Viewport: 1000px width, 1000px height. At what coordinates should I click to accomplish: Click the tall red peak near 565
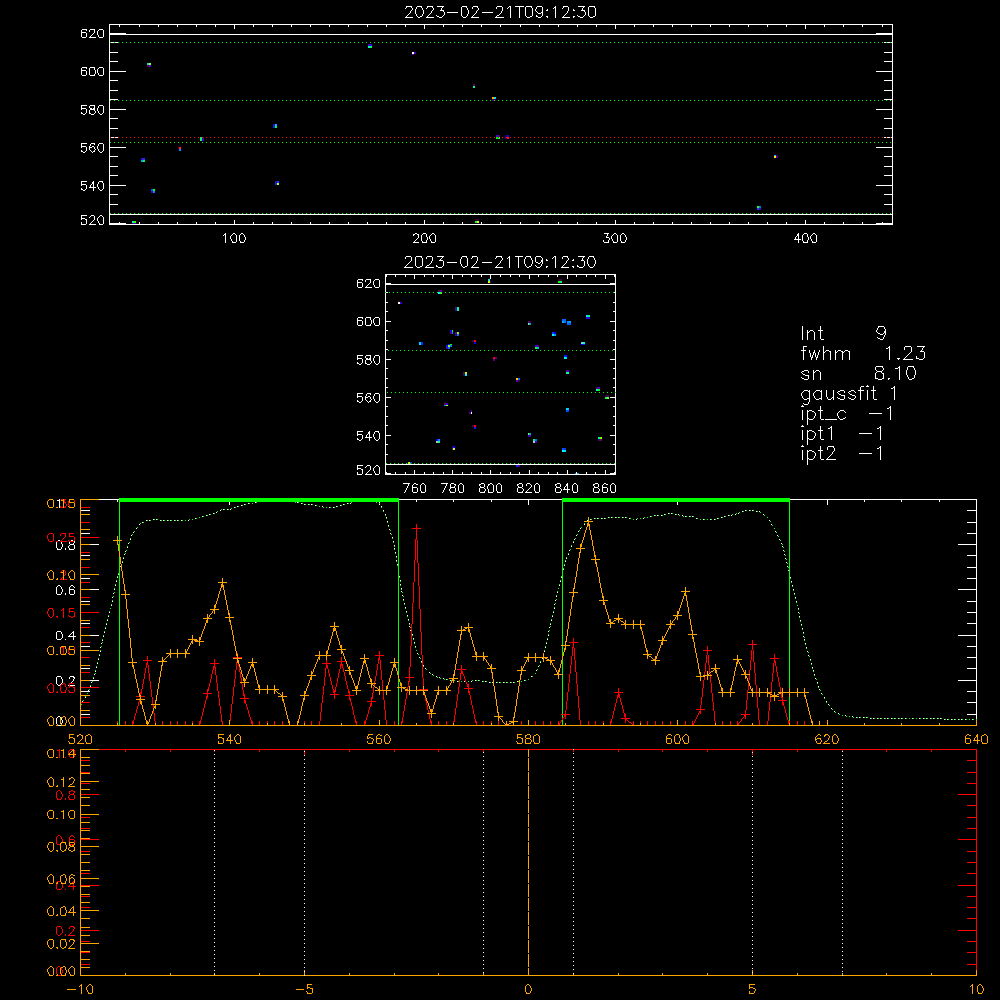tap(416, 529)
